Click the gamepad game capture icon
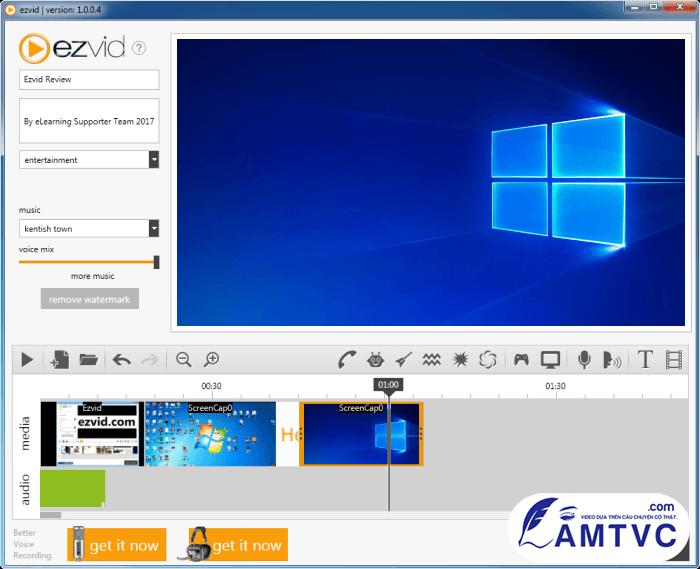The width and height of the screenshot is (700, 569). 521,360
